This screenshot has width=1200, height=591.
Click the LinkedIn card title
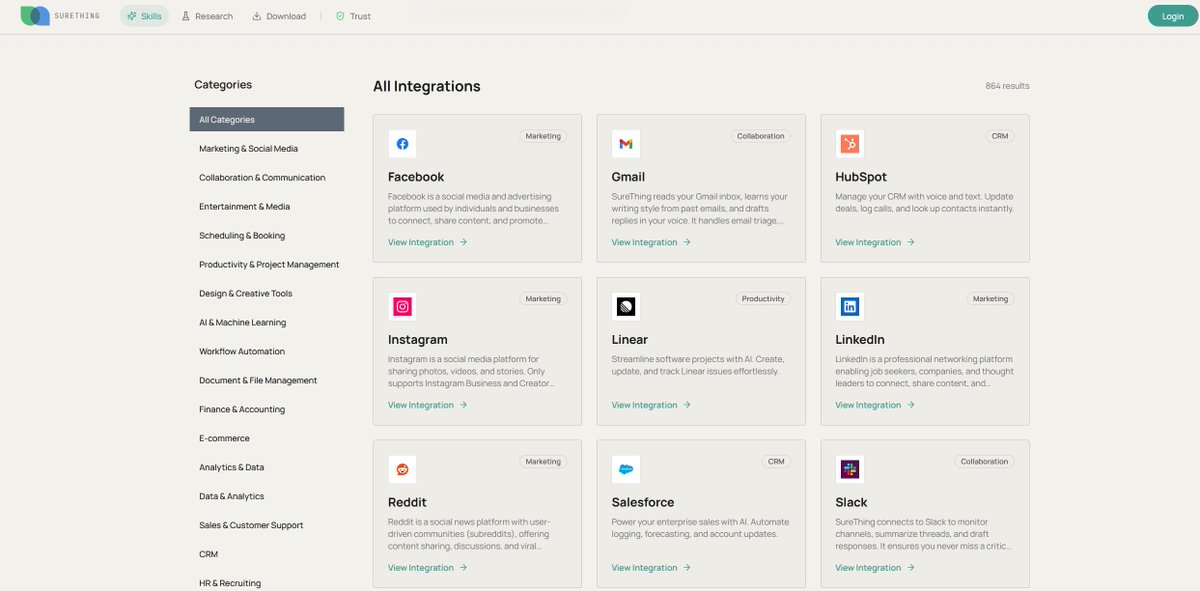coord(860,340)
